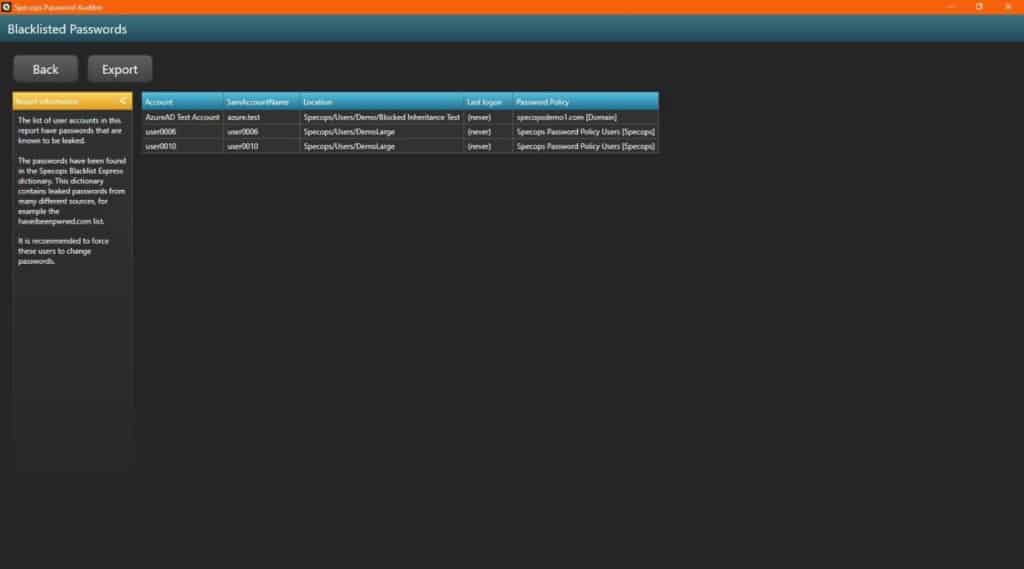This screenshot has height=569, width=1024.
Task: Click the recommendation to force password changes
Action: click(x=63, y=251)
